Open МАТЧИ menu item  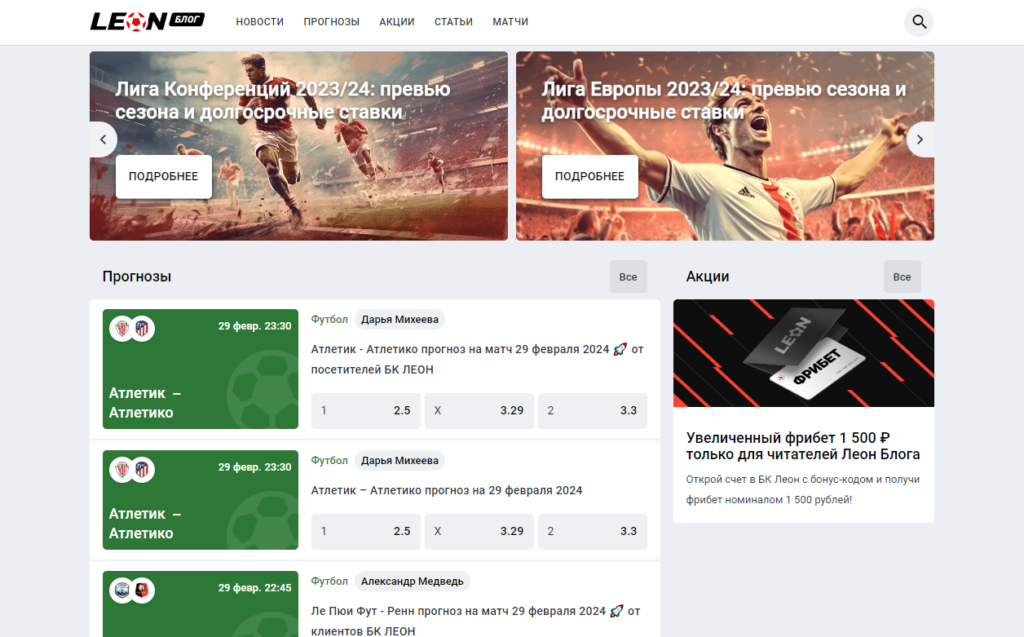coord(510,22)
